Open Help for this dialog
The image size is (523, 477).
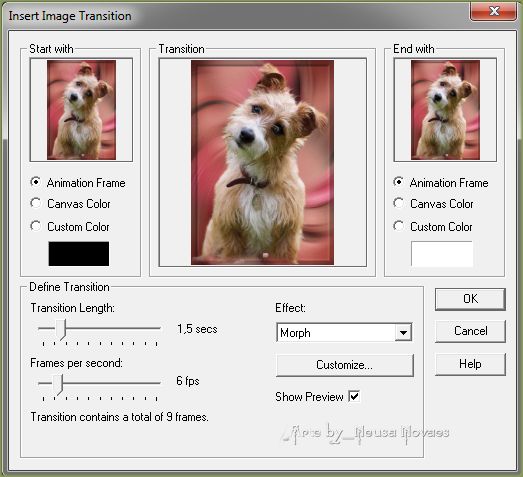470,364
